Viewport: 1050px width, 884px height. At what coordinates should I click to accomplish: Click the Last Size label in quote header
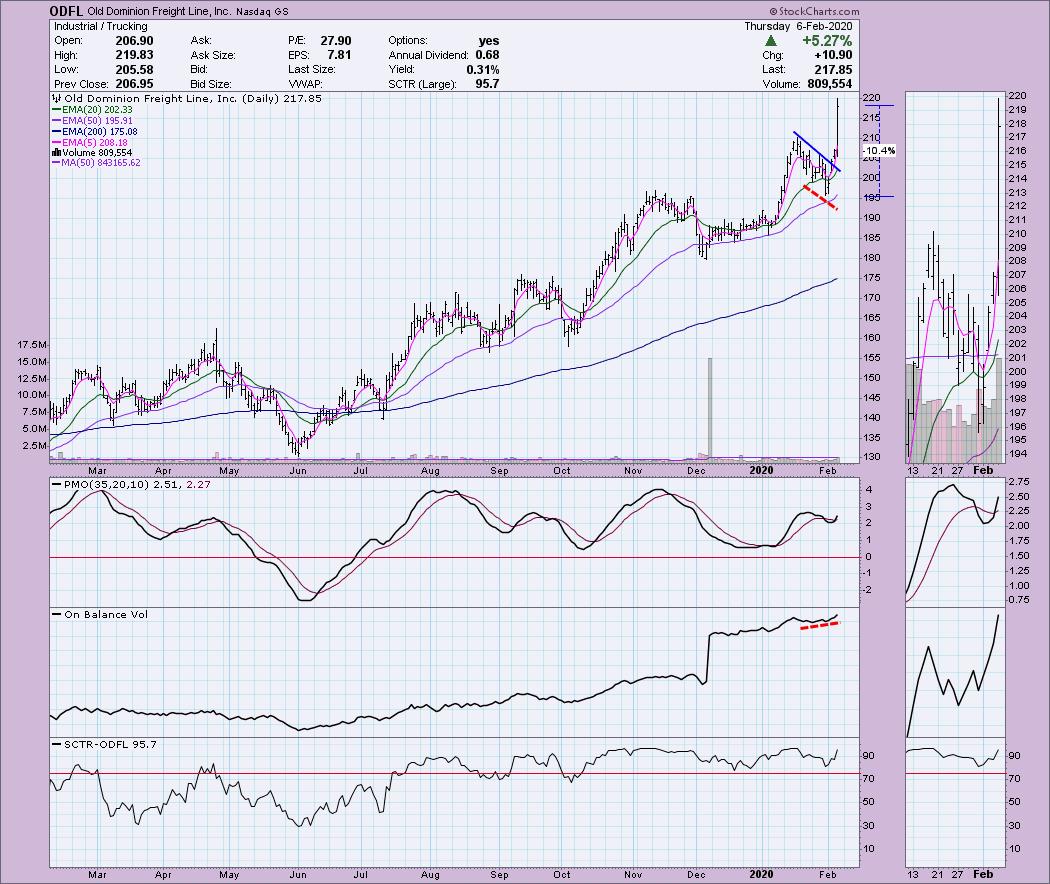coord(311,70)
